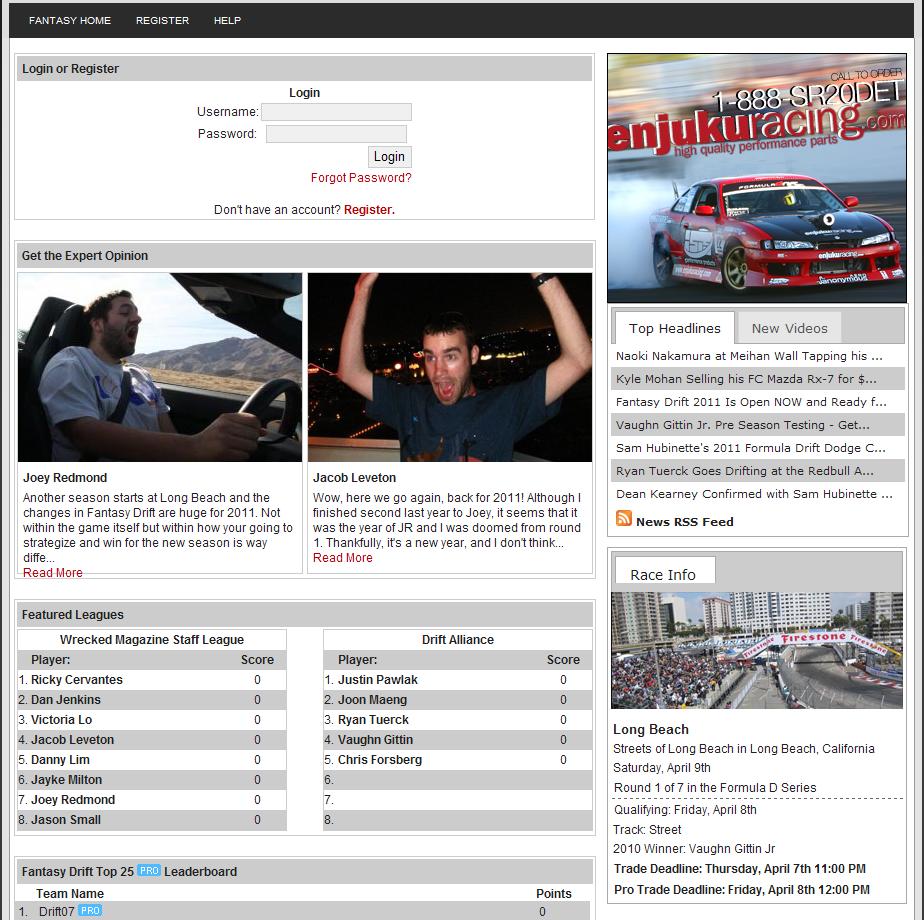Viewport: 924px width, 920px height.
Task: Click Joey Redmond's driving photo
Action: click(160, 367)
